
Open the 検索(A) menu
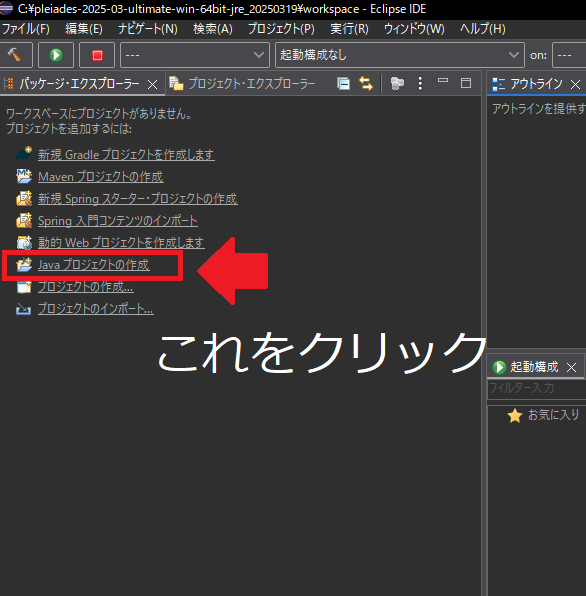213,29
